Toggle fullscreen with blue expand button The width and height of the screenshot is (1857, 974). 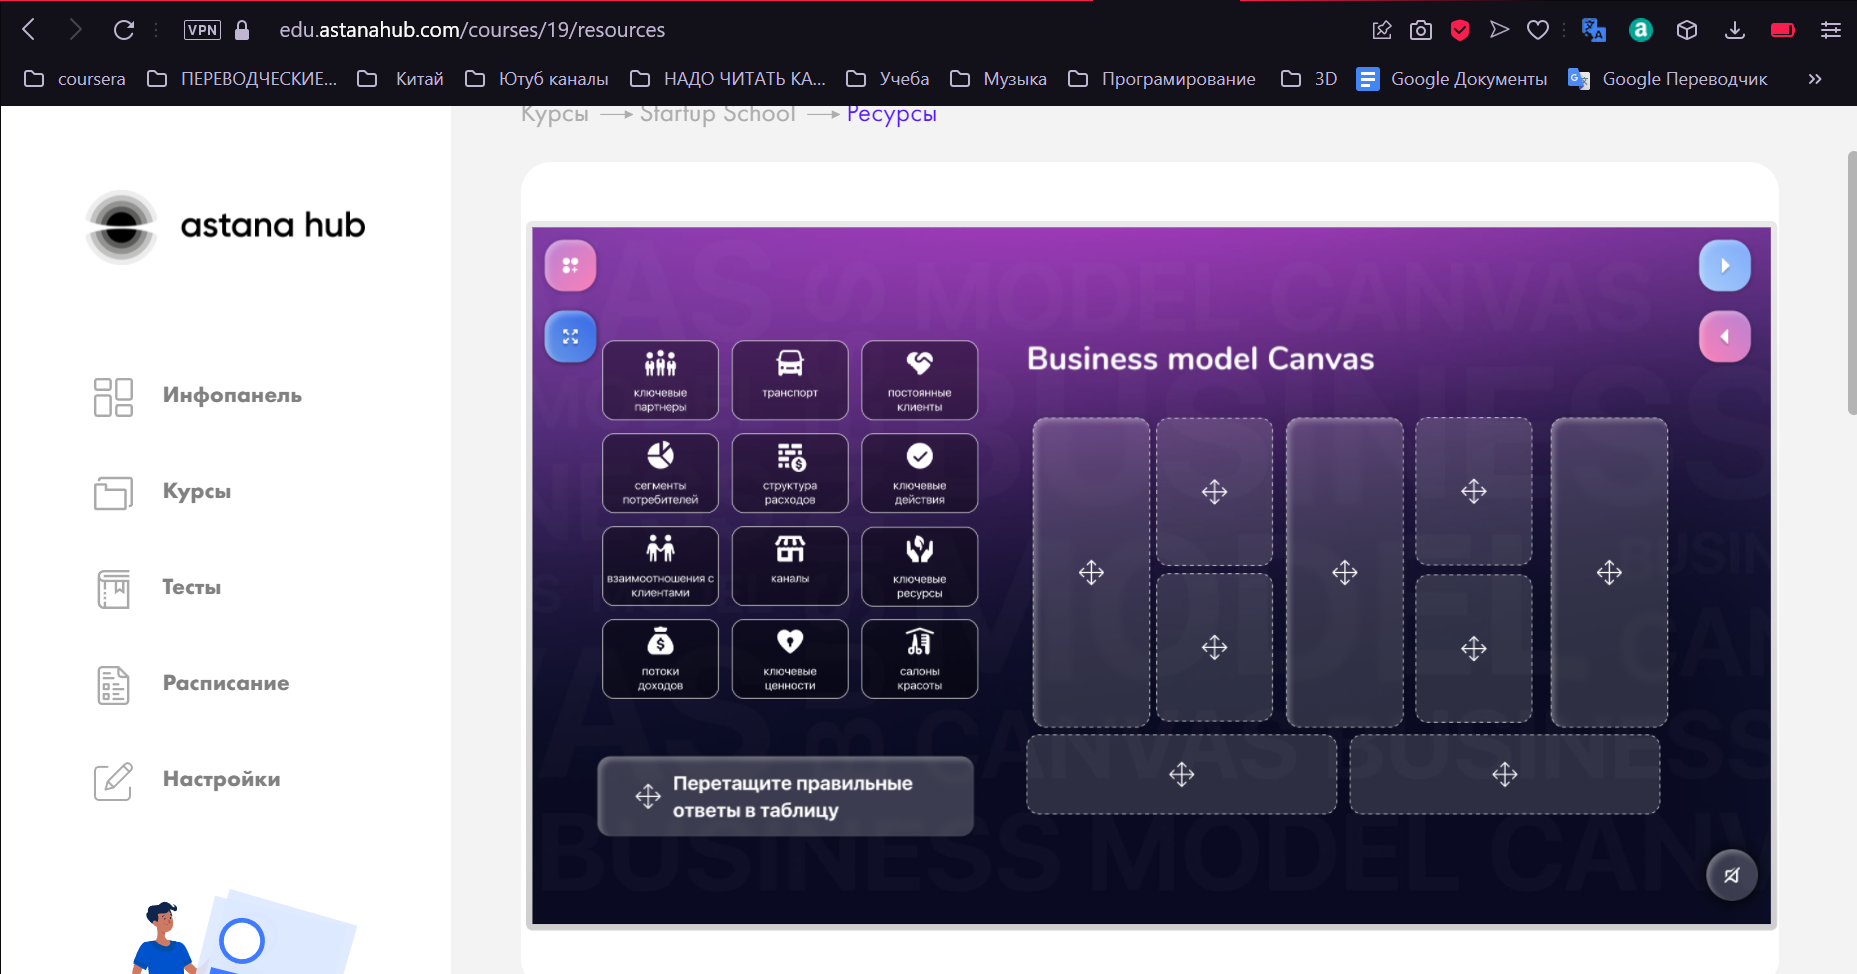(570, 336)
